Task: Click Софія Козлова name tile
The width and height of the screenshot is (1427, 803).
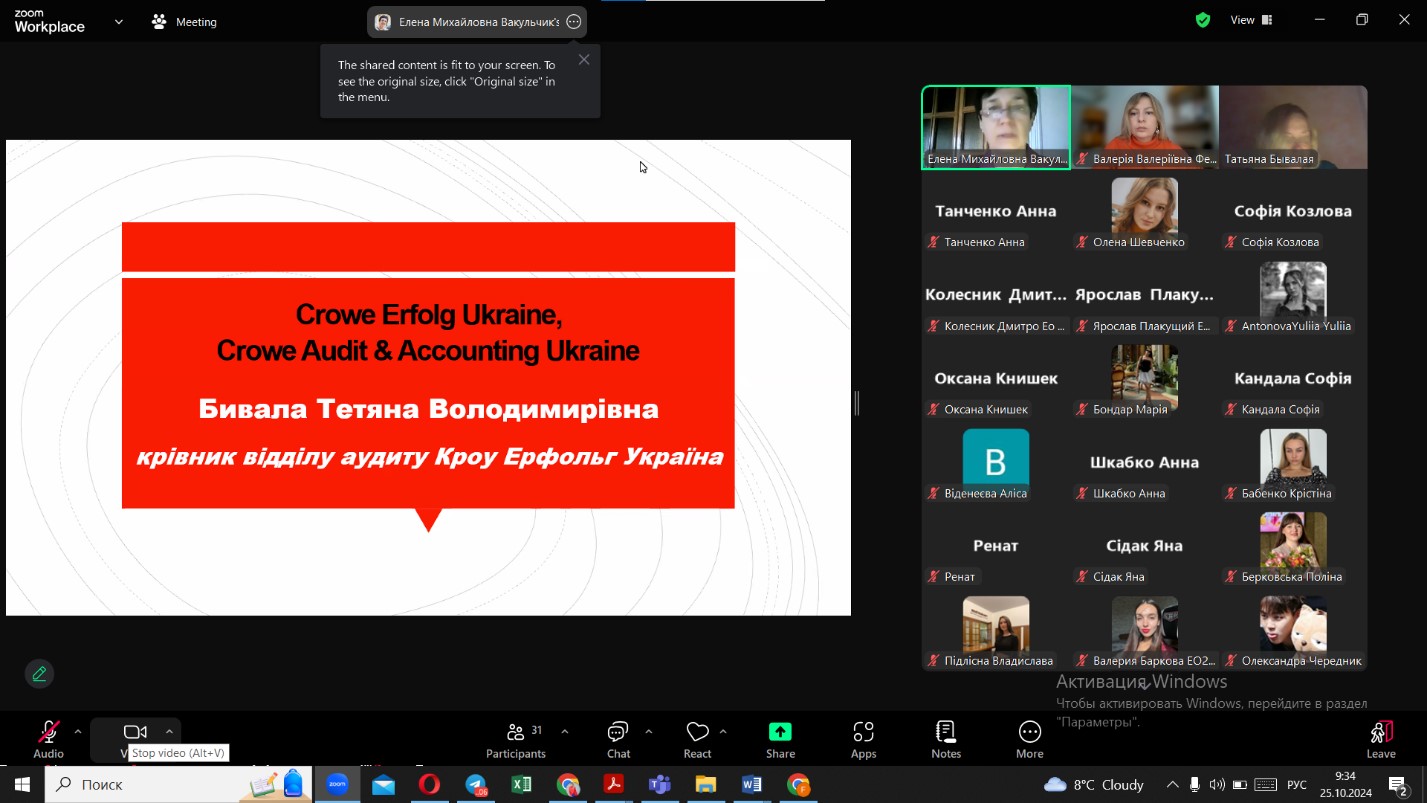Action: point(1293,211)
